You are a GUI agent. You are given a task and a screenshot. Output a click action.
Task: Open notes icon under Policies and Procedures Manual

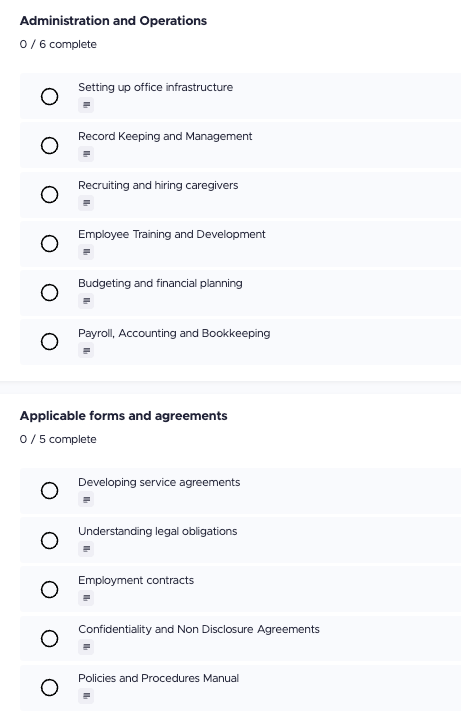point(86,696)
